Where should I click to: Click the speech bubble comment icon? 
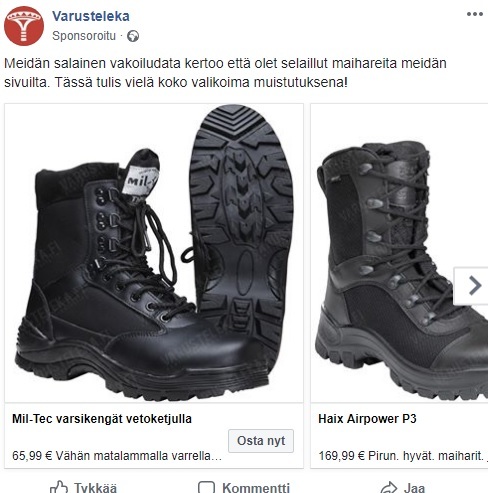click(206, 487)
